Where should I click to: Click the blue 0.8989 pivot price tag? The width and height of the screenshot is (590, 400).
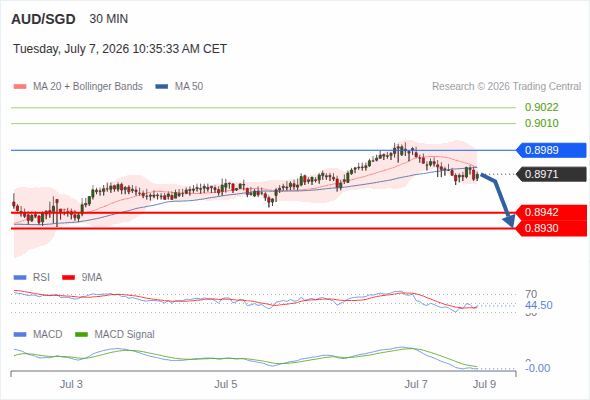point(551,150)
